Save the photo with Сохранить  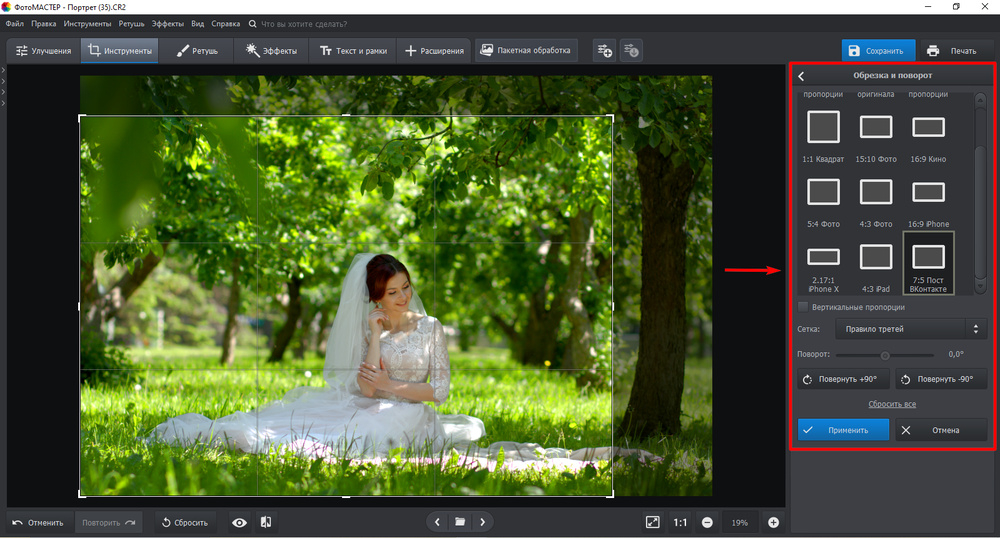click(878, 50)
